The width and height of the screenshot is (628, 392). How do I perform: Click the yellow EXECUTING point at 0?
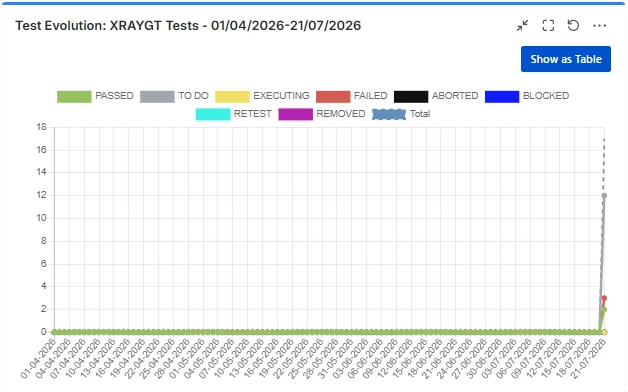604,332
